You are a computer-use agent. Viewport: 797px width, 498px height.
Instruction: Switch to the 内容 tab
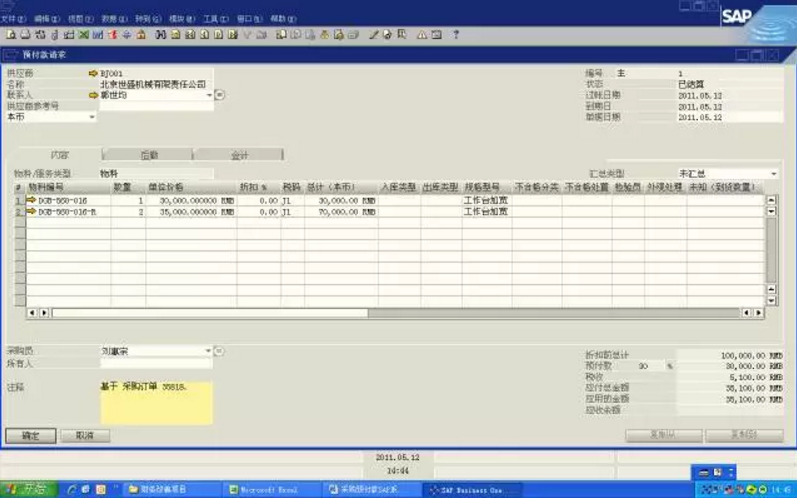tap(60, 155)
